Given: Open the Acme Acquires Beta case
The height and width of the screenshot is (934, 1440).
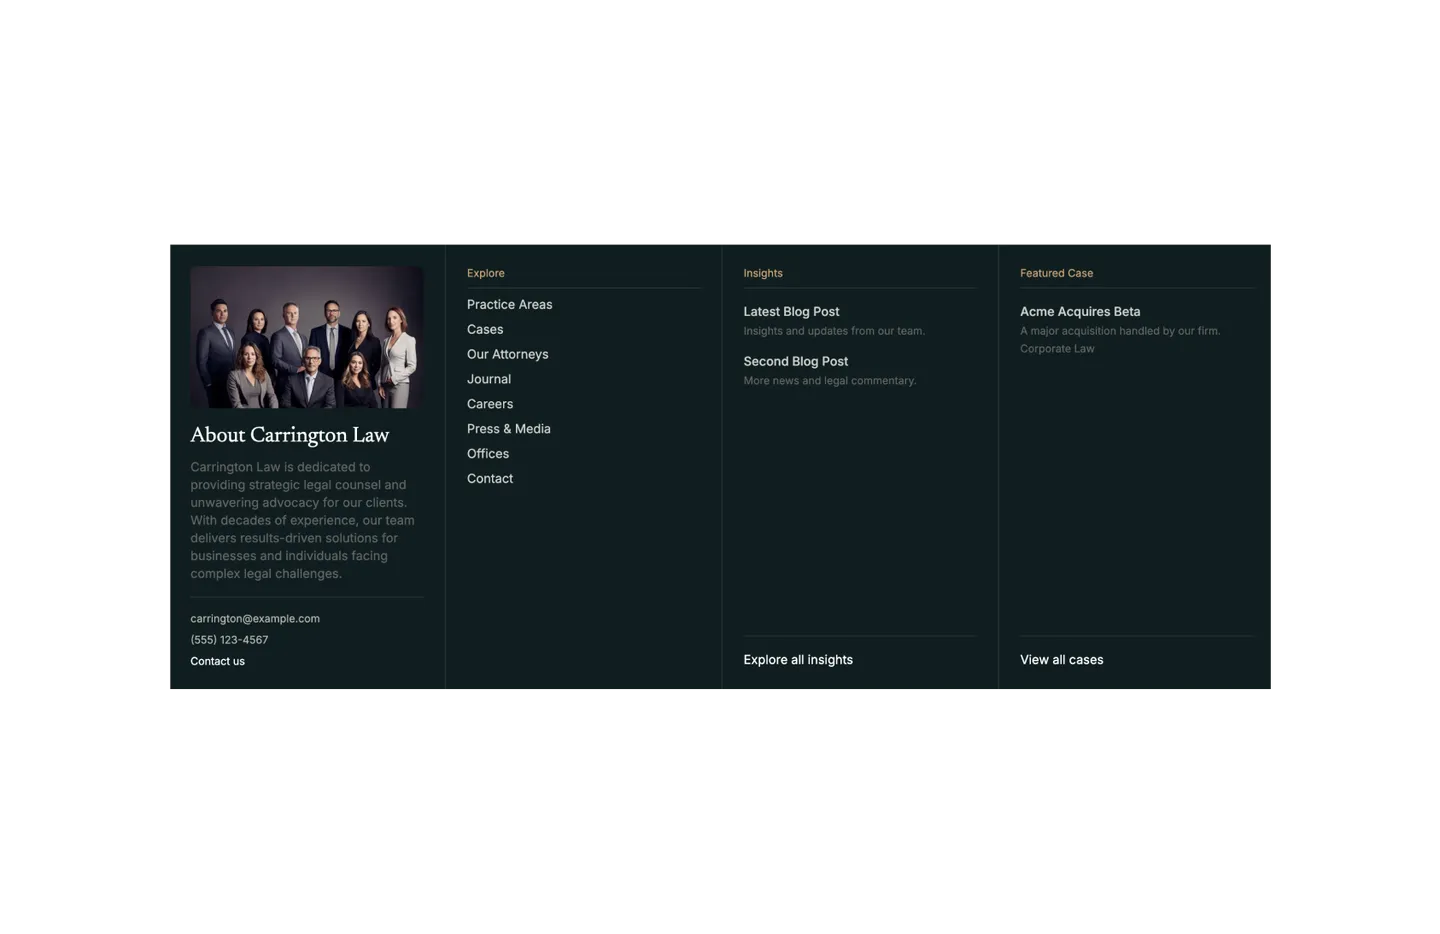Looking at the screenshot, I should click(1080, 312).
